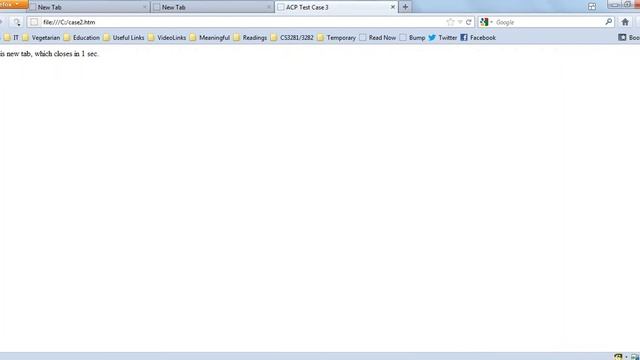The image size is (640, 360).
Task: Reload the page with the refresh icon
Action: (469, 22)
